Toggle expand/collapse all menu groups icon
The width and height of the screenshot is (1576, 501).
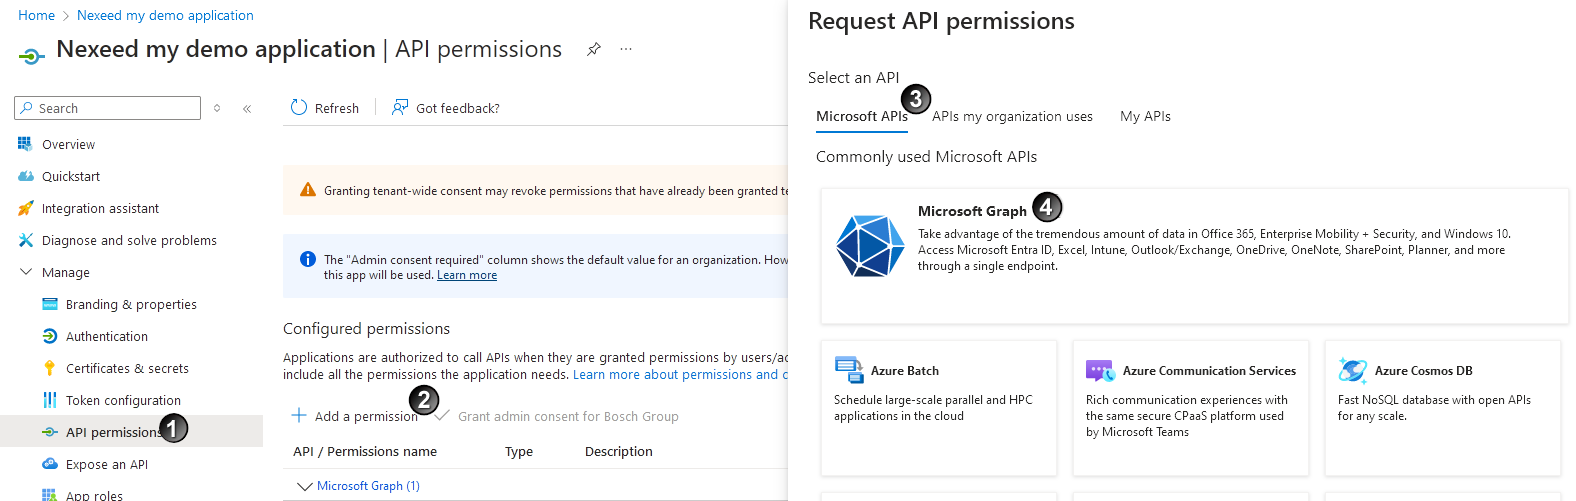[217, 108]
